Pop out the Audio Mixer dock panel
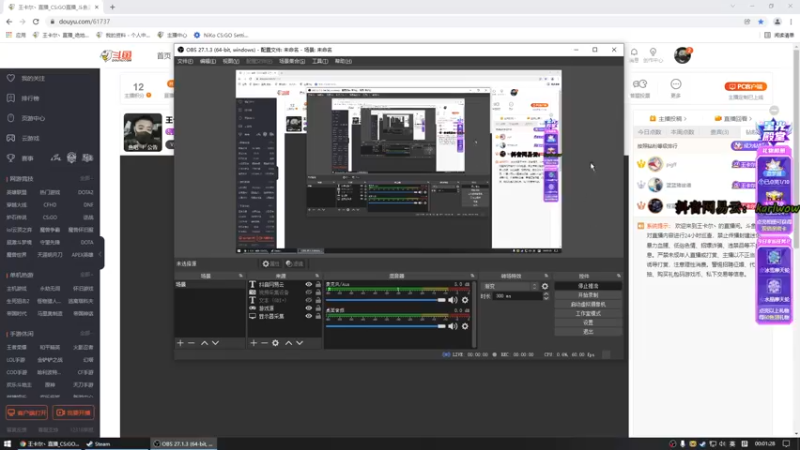Screen dimensions: 800x450 tap(472, 276)
